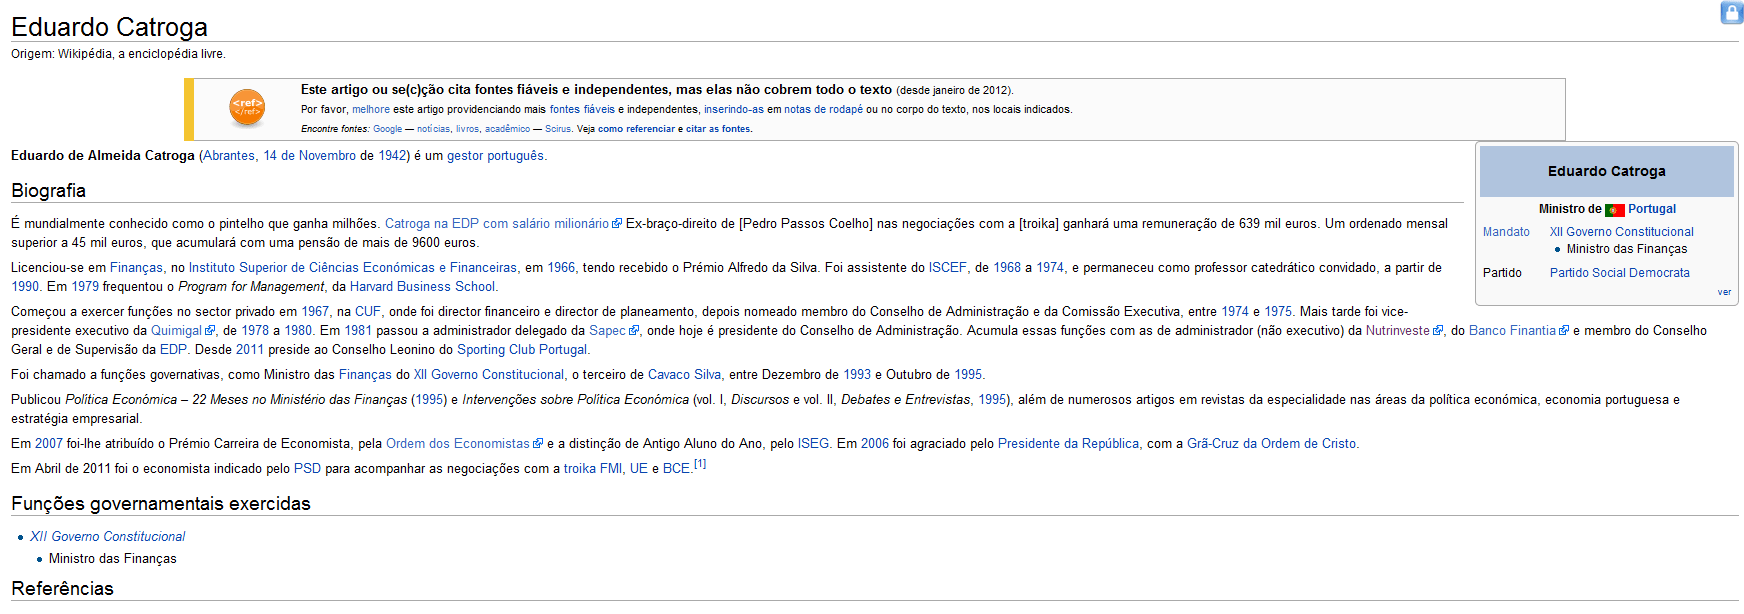Viewport: 1744px width, 614px height.
Task: Open the ISEG link
Action: (813, 444)
